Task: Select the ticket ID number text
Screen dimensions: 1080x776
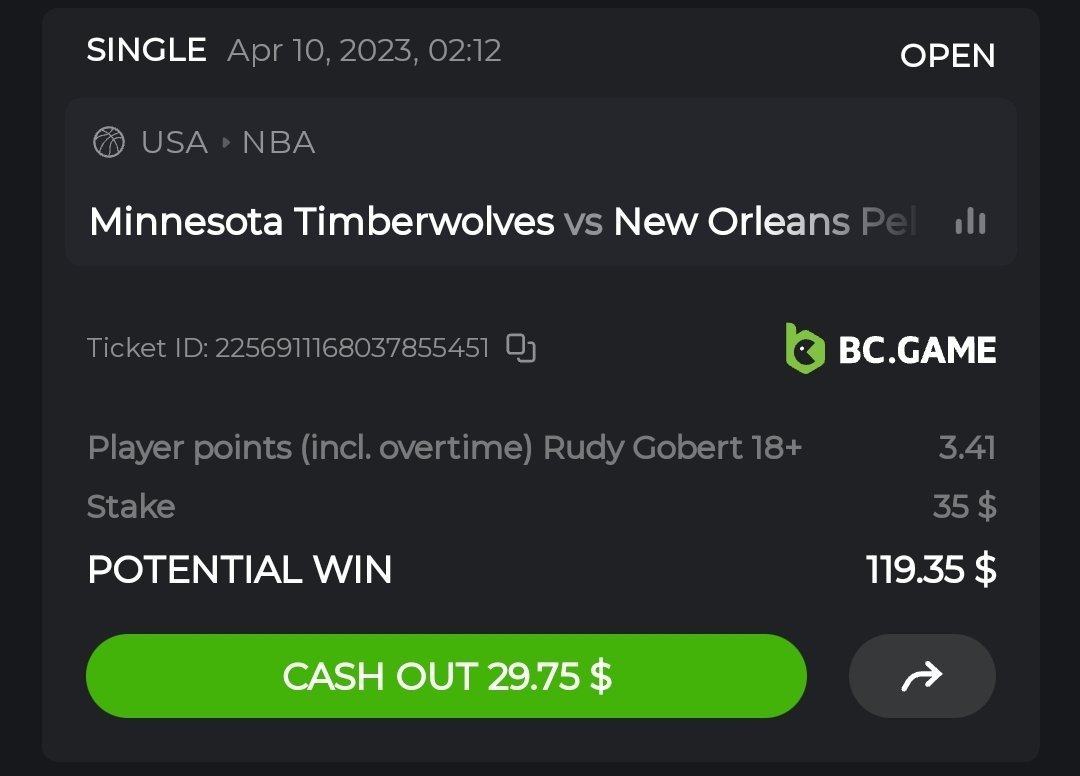Action: 352,348
